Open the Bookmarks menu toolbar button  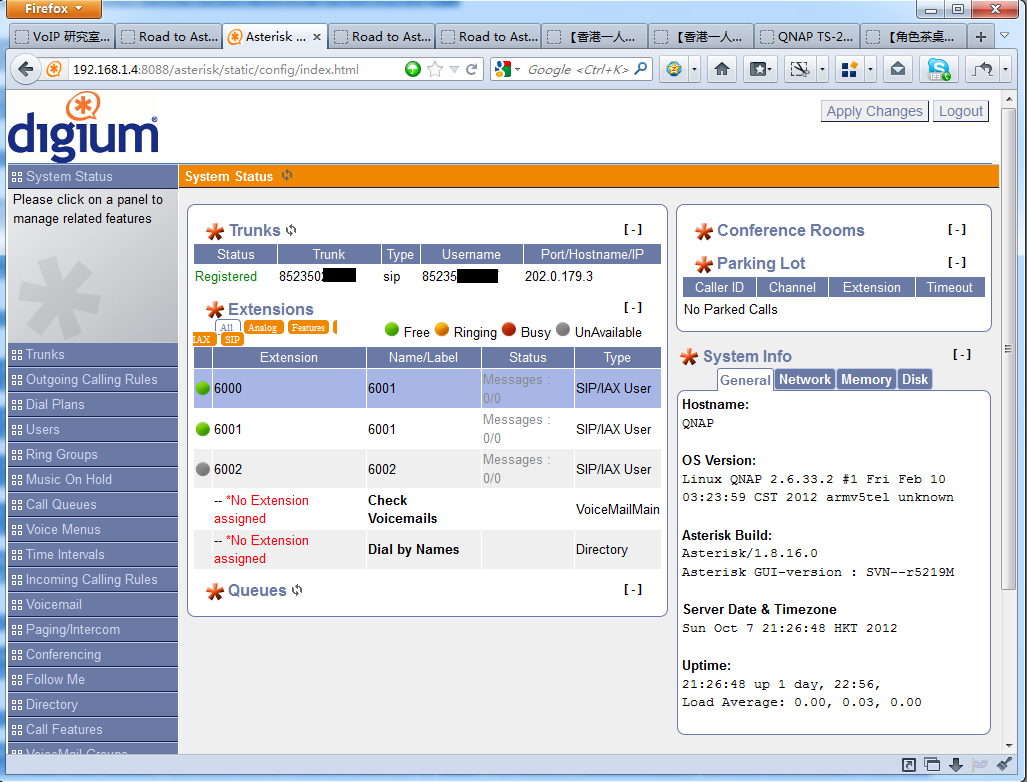[760, 69]
